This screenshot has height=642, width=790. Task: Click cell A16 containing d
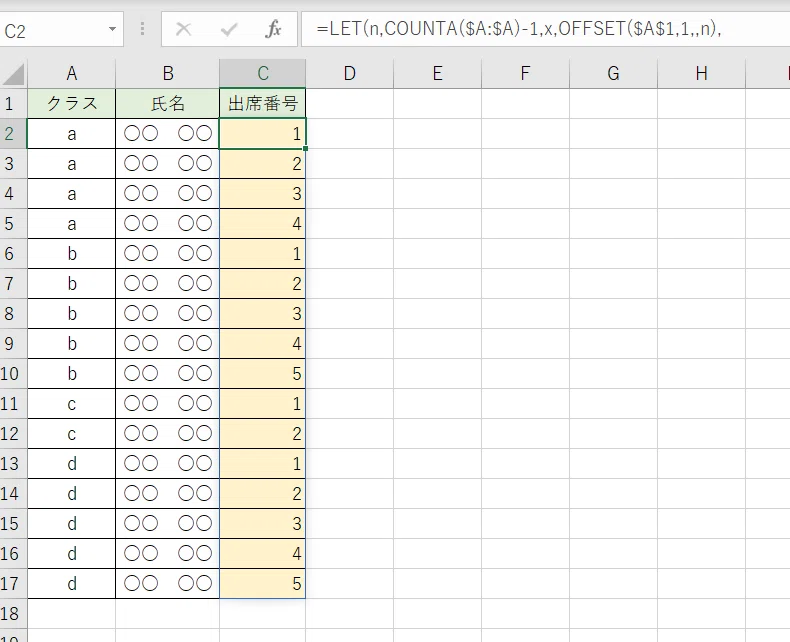tap(72, 554)
